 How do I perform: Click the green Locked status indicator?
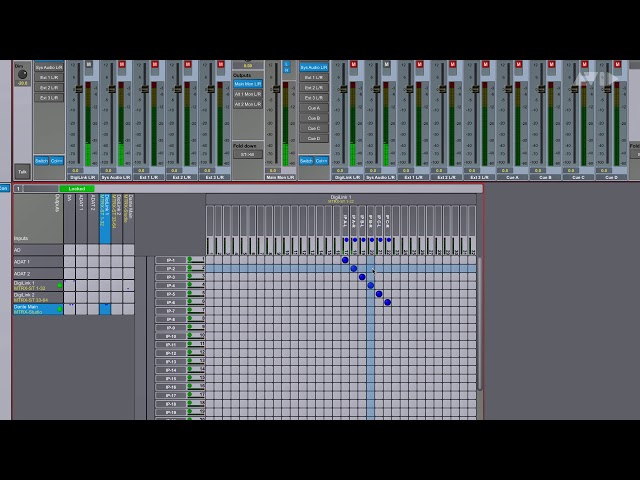coord(77,189)
